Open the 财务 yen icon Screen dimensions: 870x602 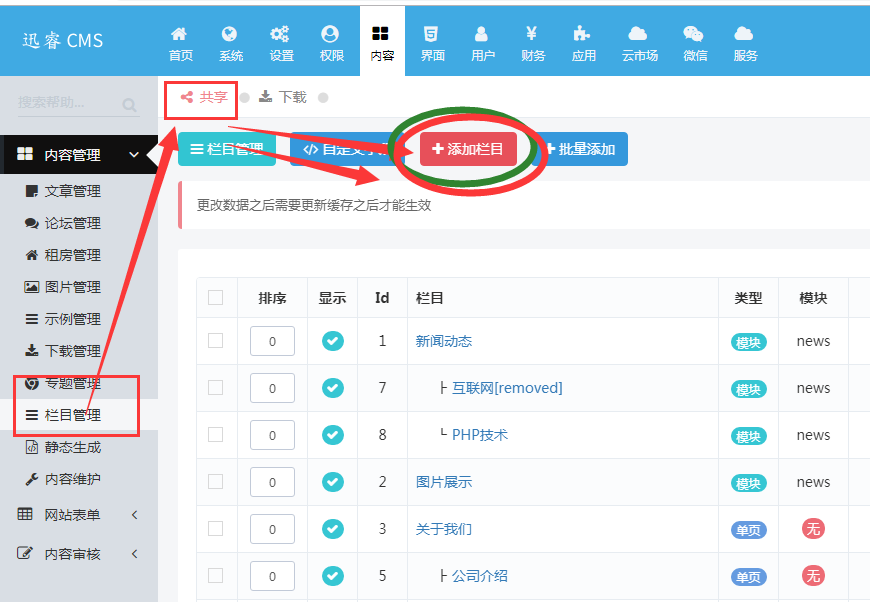[532, 34]
